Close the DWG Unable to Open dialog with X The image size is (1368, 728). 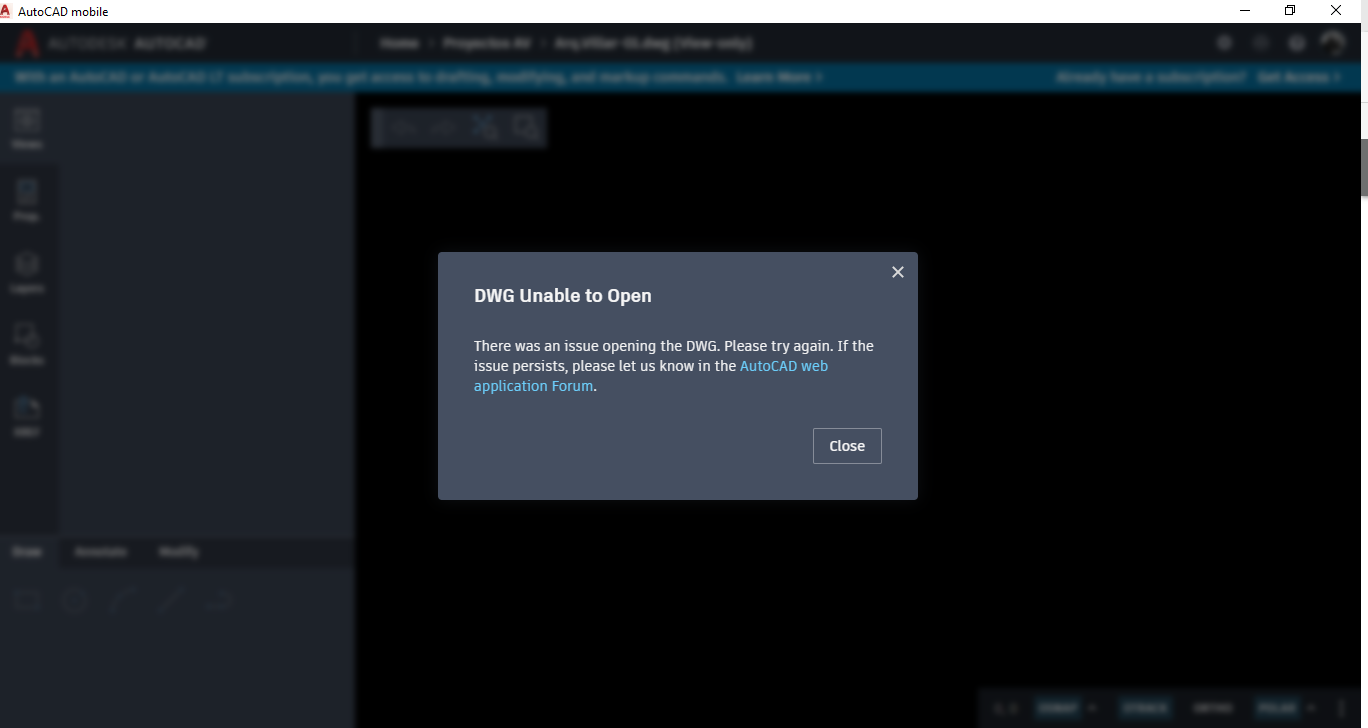[898, 272]
